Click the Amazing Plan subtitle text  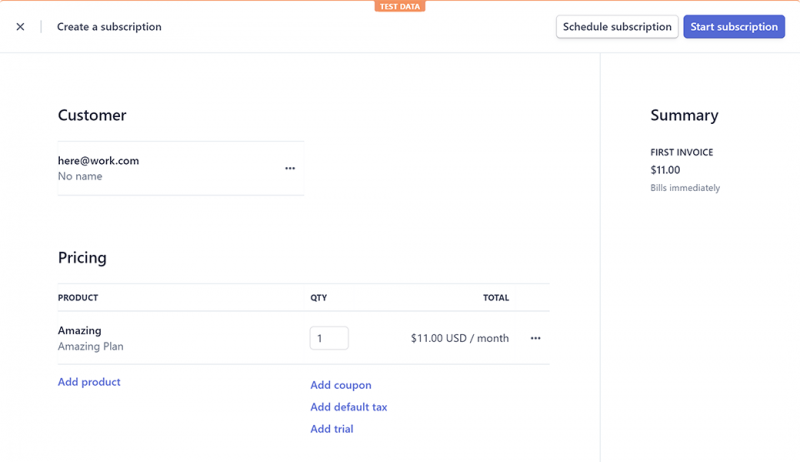click(x=90, y=347)
